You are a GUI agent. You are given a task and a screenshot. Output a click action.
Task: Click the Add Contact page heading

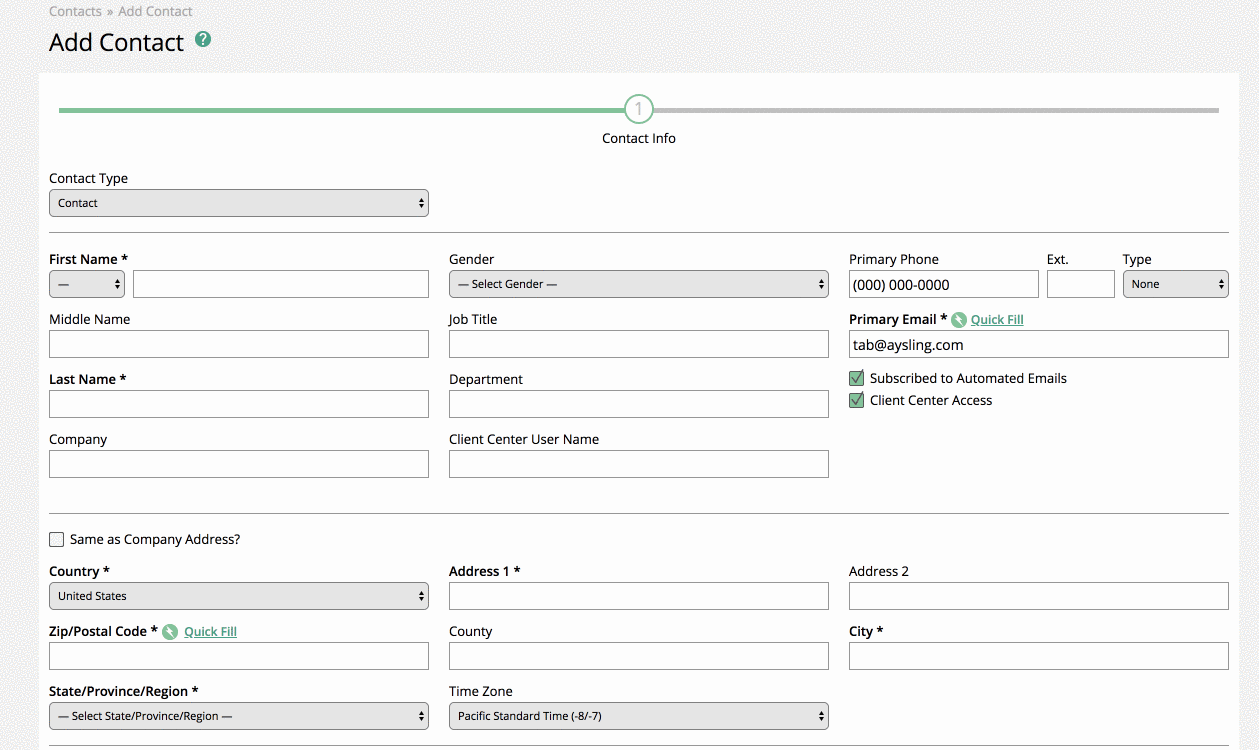pos(117,43)
